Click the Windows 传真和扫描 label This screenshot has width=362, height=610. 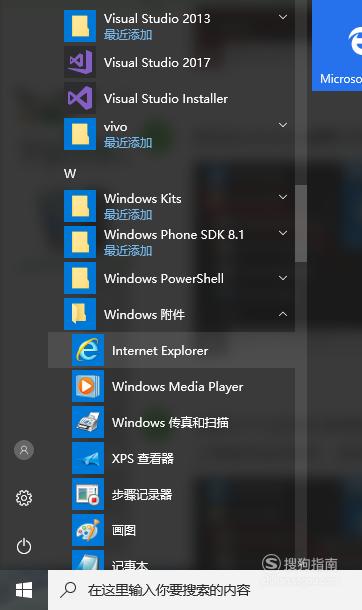pyautogui.click(x=170, y=422)
